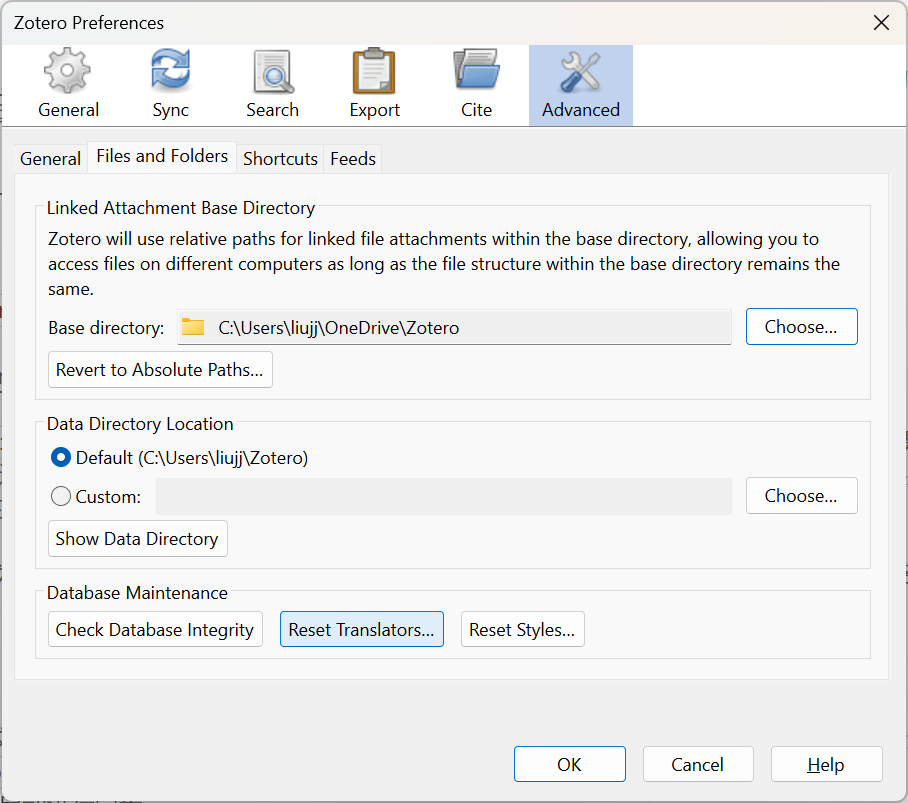Switch to the Feeds tab
908x803 pixels.
pyautogui.click(x=353, y=158)
